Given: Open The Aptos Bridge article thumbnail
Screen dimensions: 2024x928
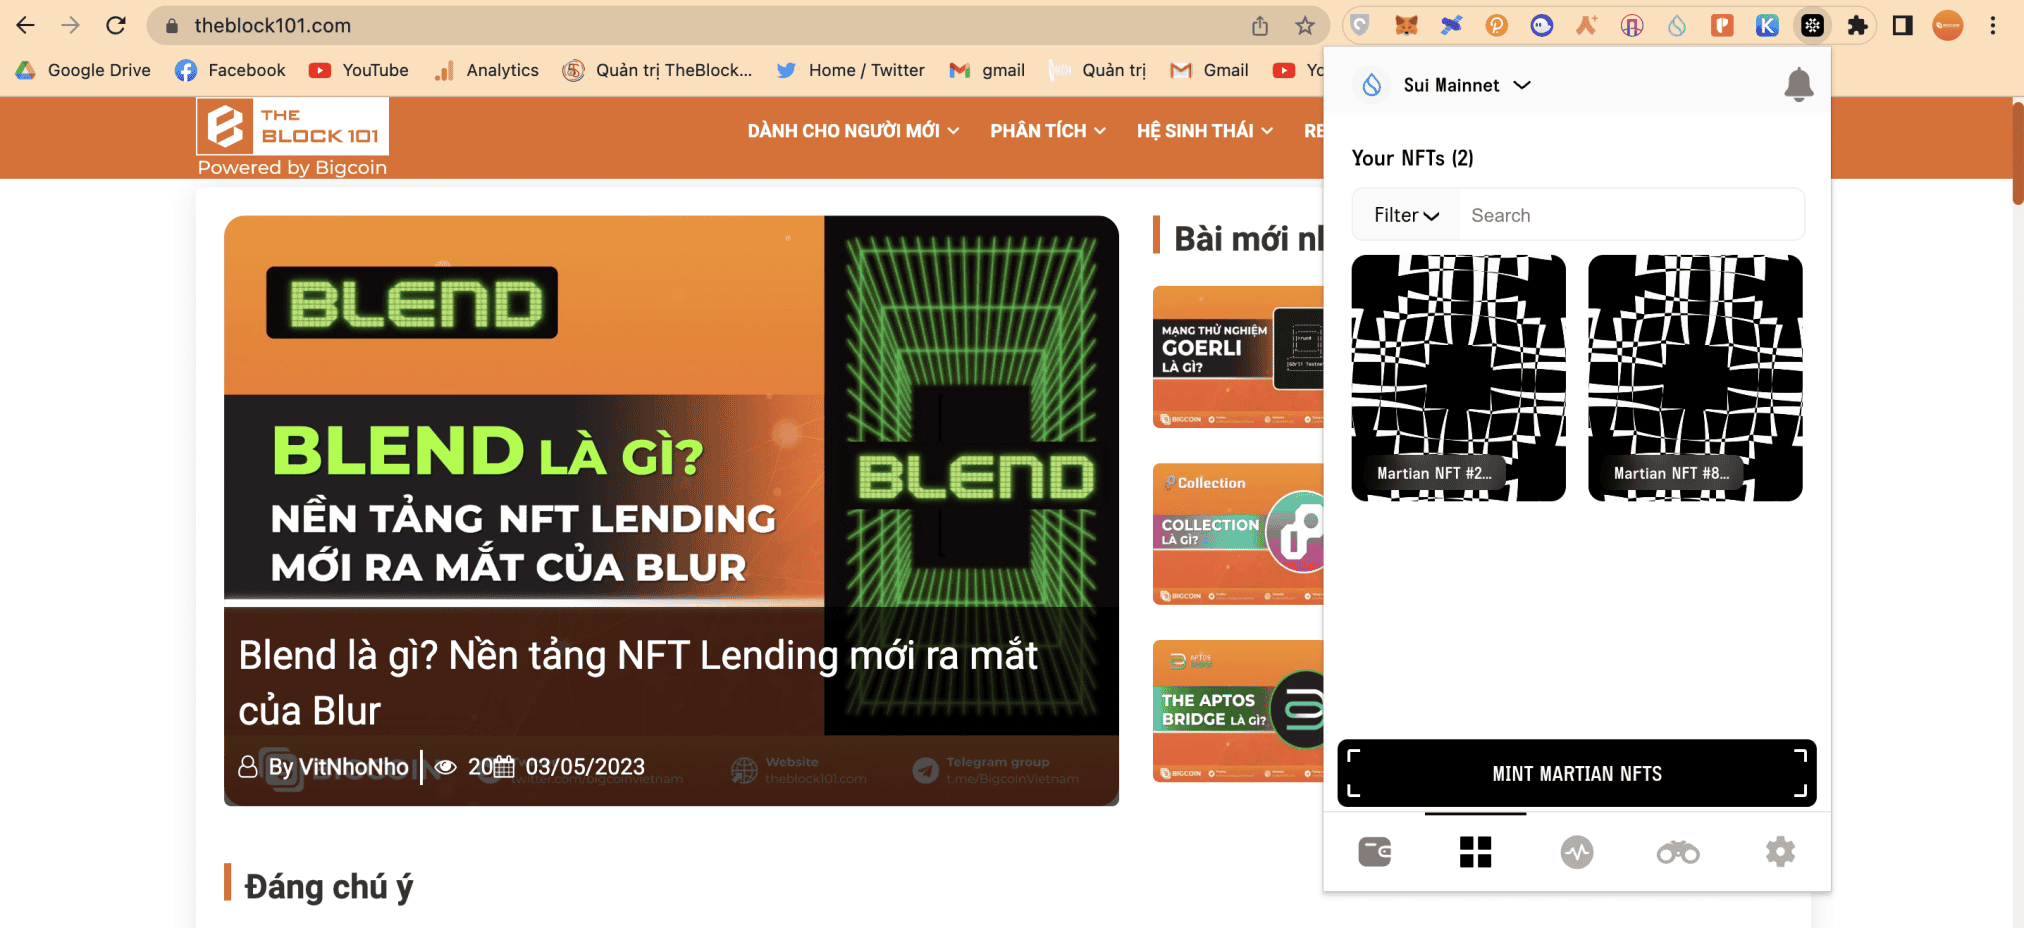Looking at the screenshot, I should tap(1238, 711).
